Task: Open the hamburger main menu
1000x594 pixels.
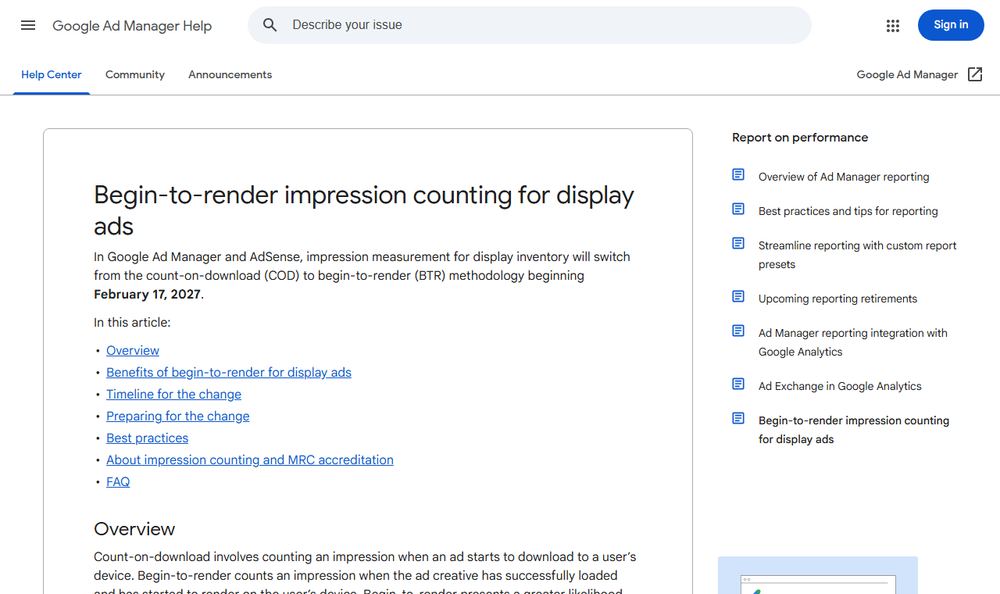Action: [x=28, y=26]
